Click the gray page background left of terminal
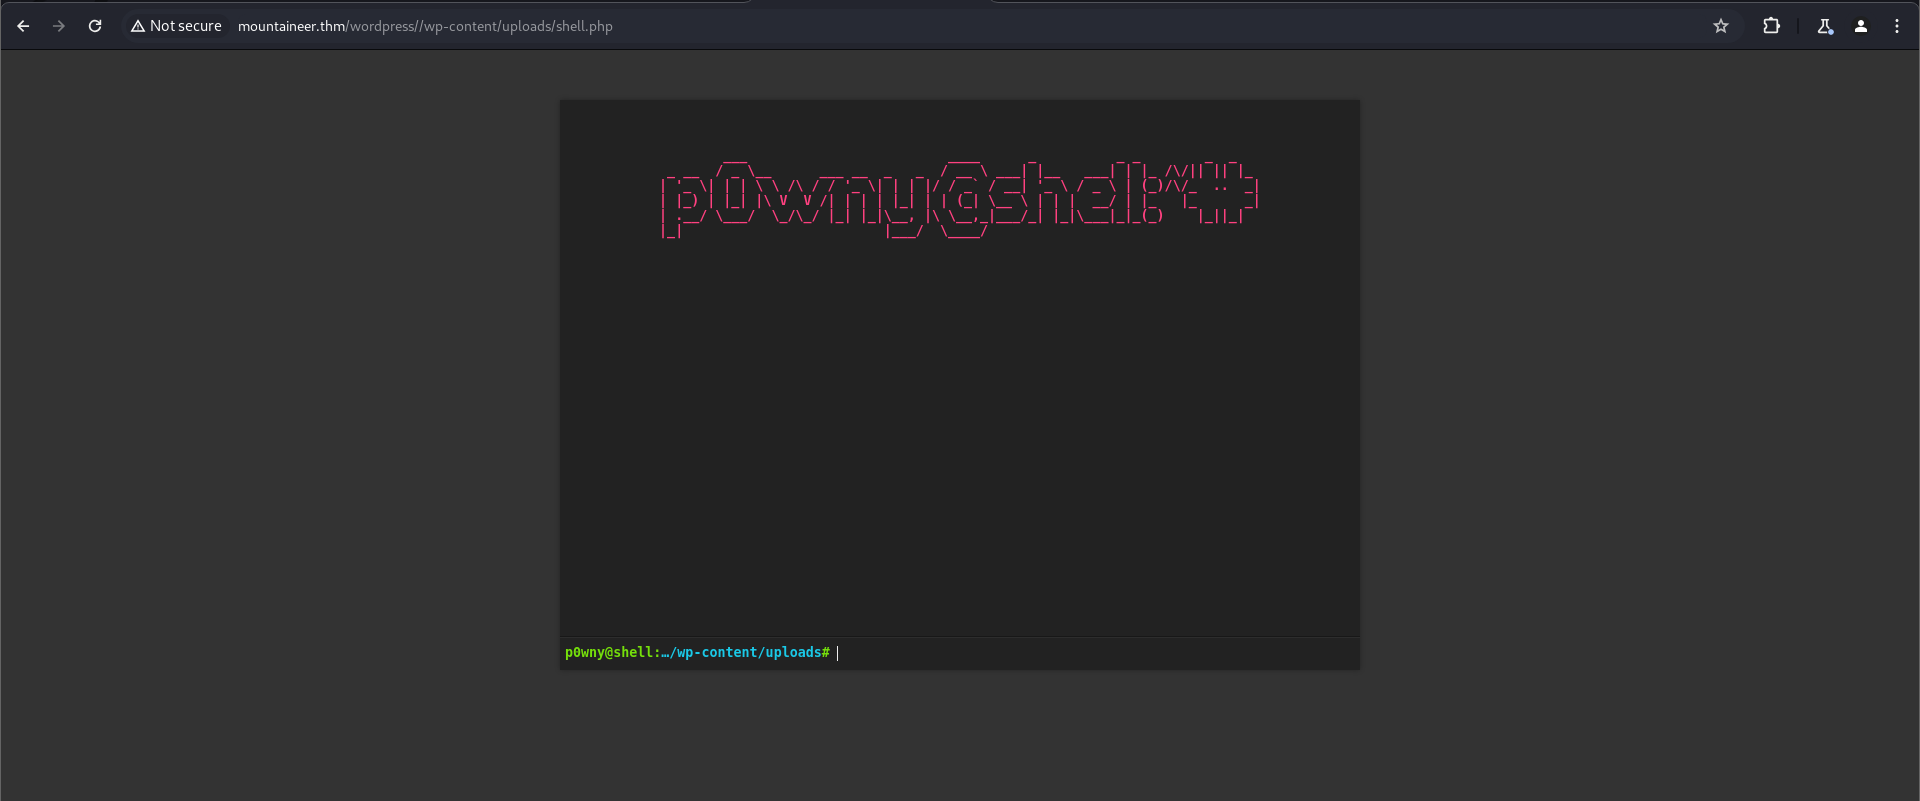 (280, 400)
